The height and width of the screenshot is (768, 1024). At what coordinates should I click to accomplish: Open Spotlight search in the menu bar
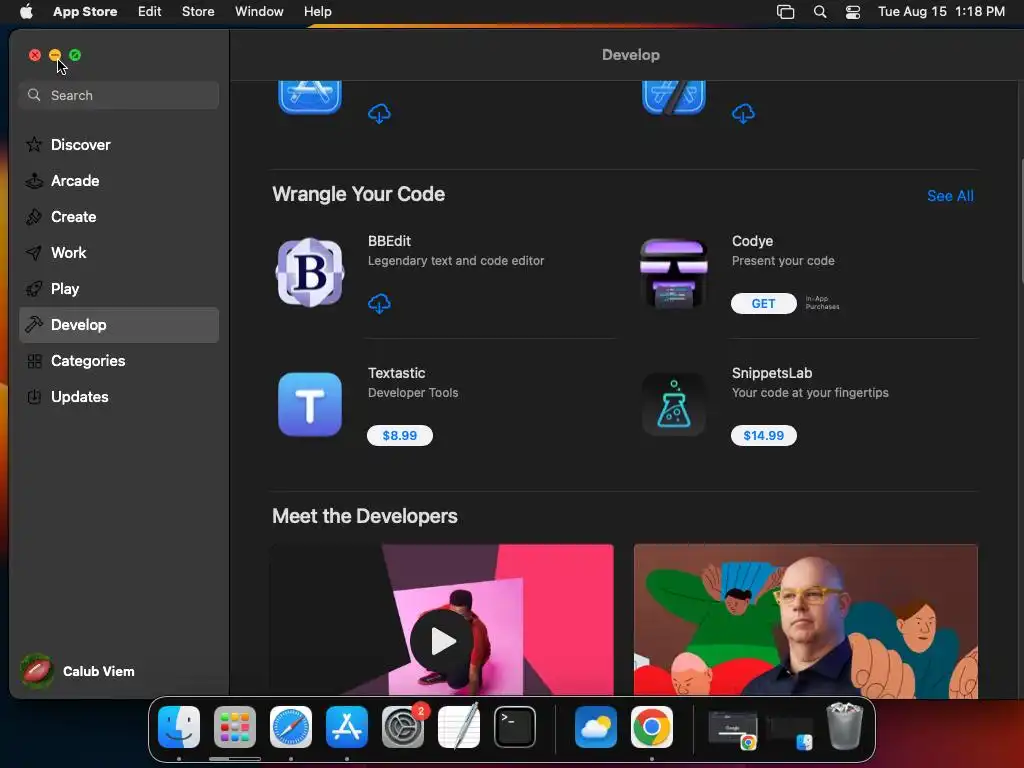(x=820, y=12)
